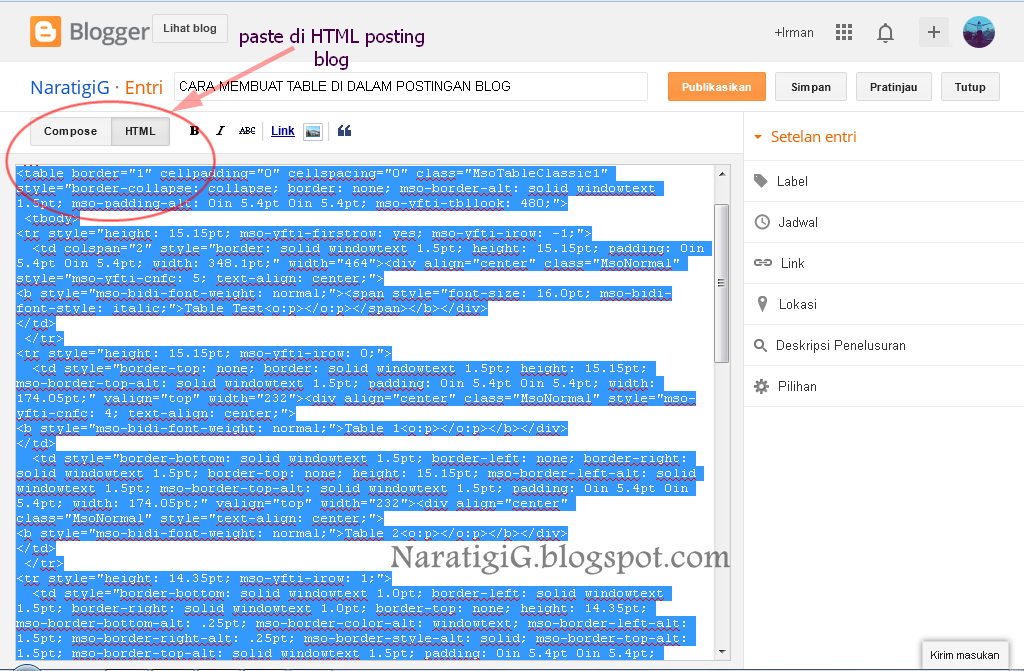Viewport: 1024px width, 671px height.
Task: Open the profile avatar picture
Action: [x=979, y=32]
